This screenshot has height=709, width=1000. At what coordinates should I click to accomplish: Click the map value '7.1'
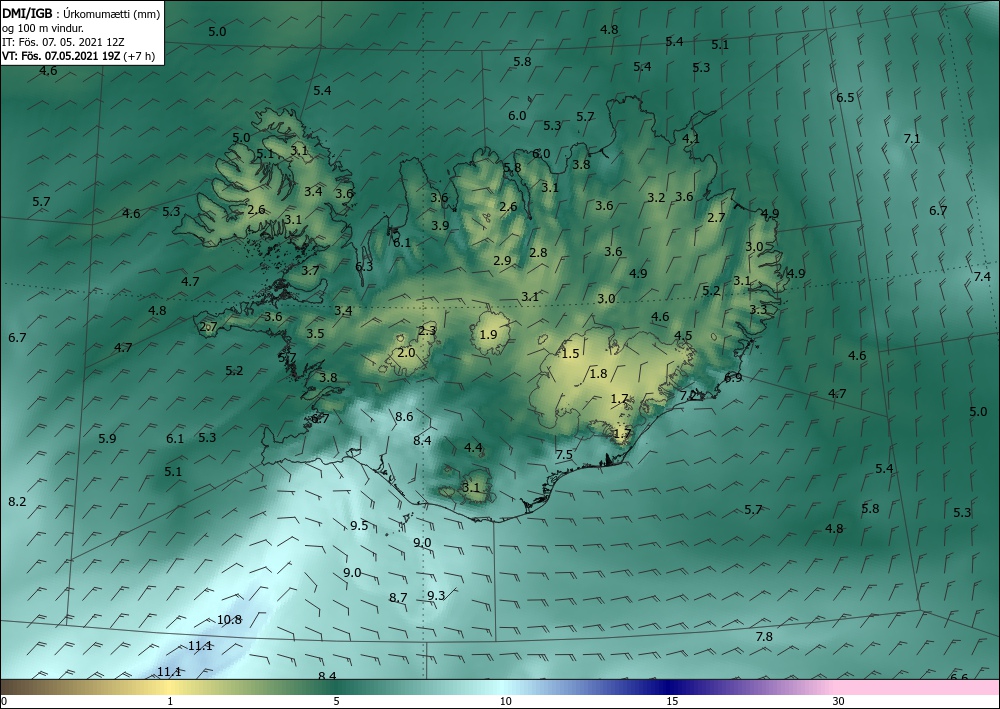[912, 138]
